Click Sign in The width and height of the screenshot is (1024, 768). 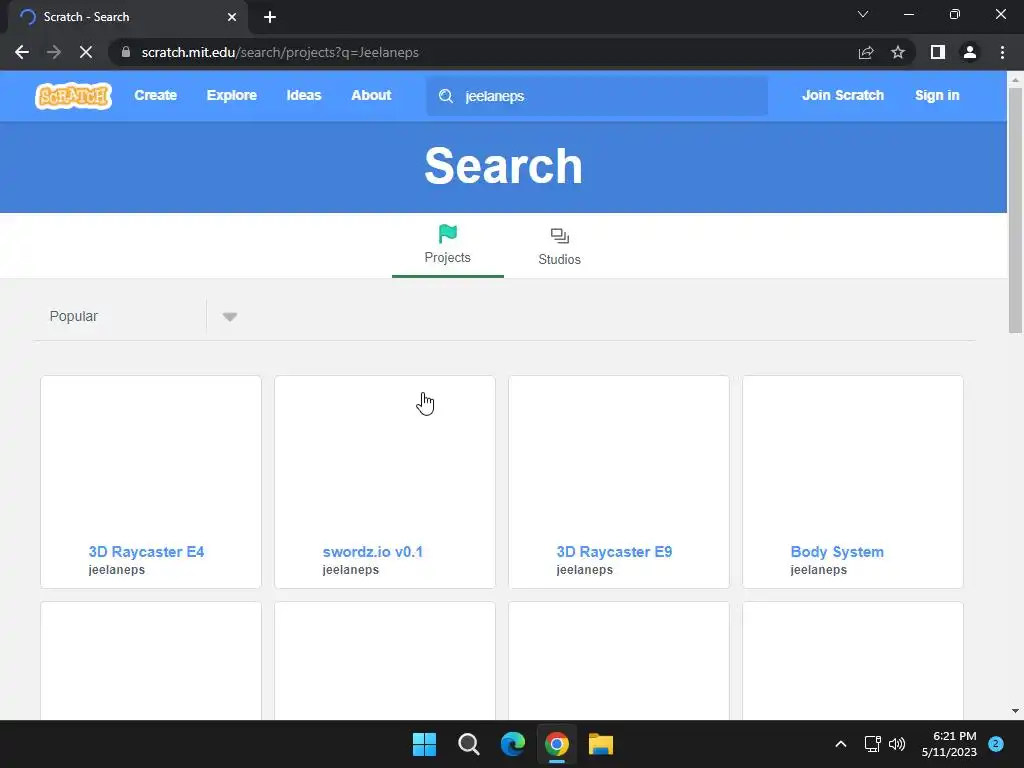tap(937, 95)
